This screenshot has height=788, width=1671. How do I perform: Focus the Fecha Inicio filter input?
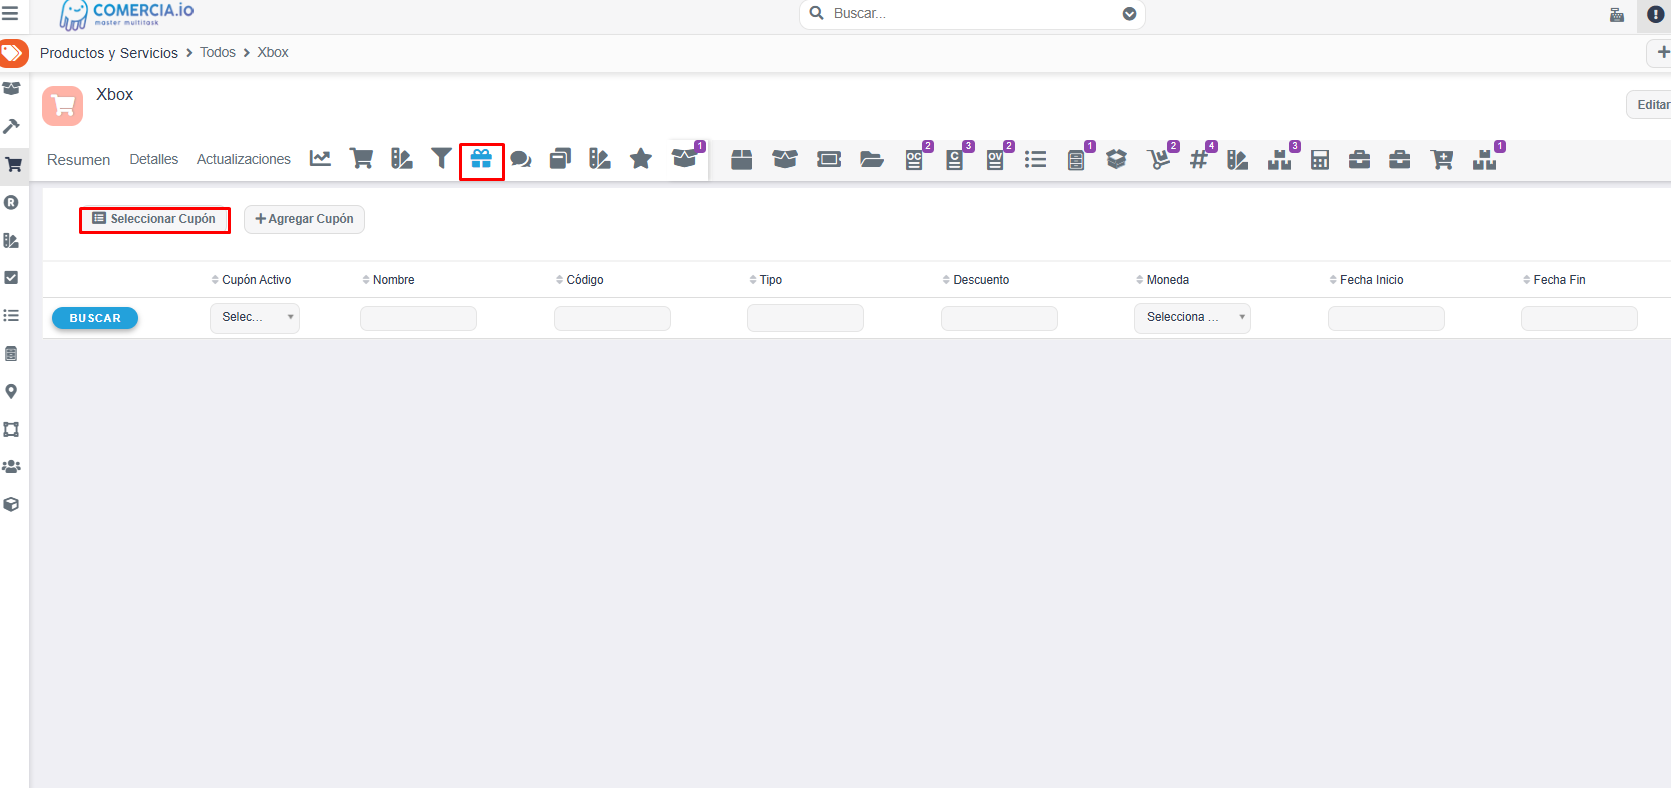pos(1386,318)
